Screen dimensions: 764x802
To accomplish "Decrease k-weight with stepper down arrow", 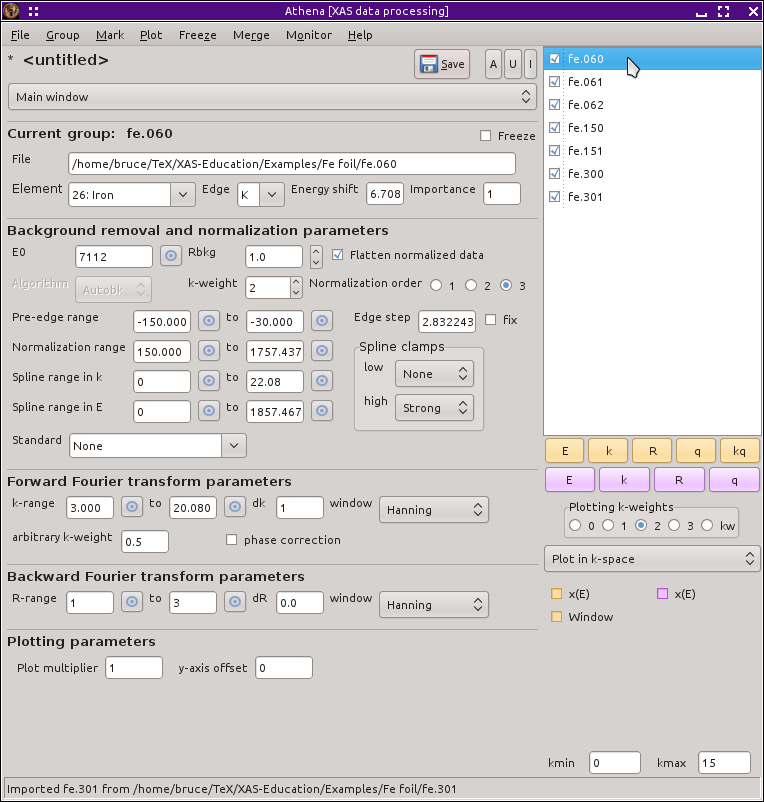I will 296,293.
